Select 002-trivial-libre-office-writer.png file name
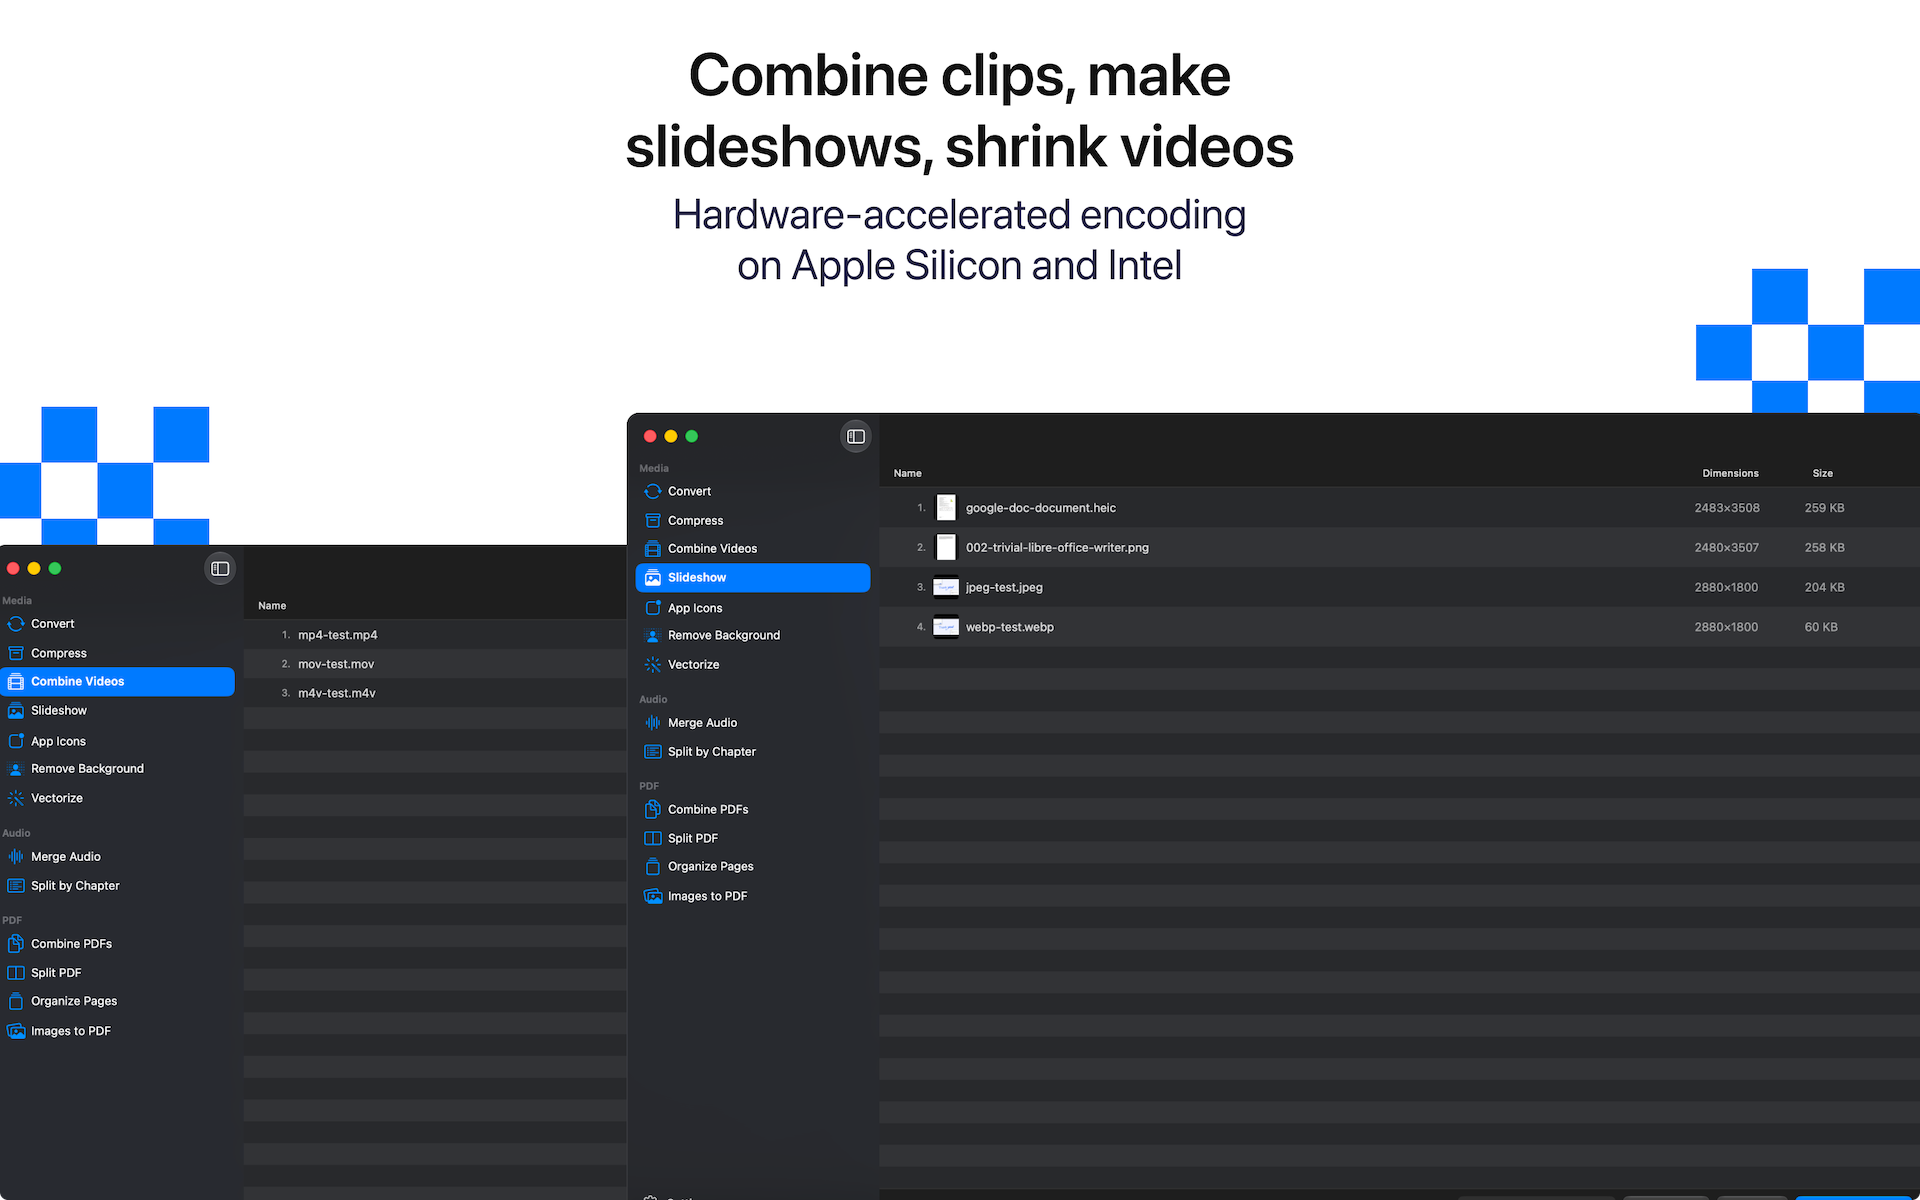Image resolution: width=1920 pixels, height=1200 pixels. pyautogui.click(x=1057, y=547)
